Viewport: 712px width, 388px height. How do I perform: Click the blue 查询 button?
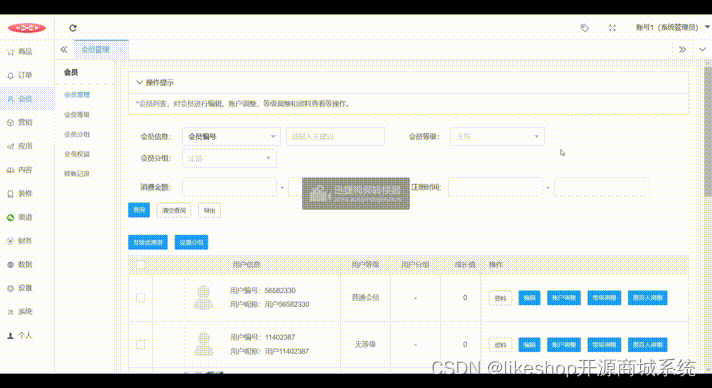click(139, 210)
